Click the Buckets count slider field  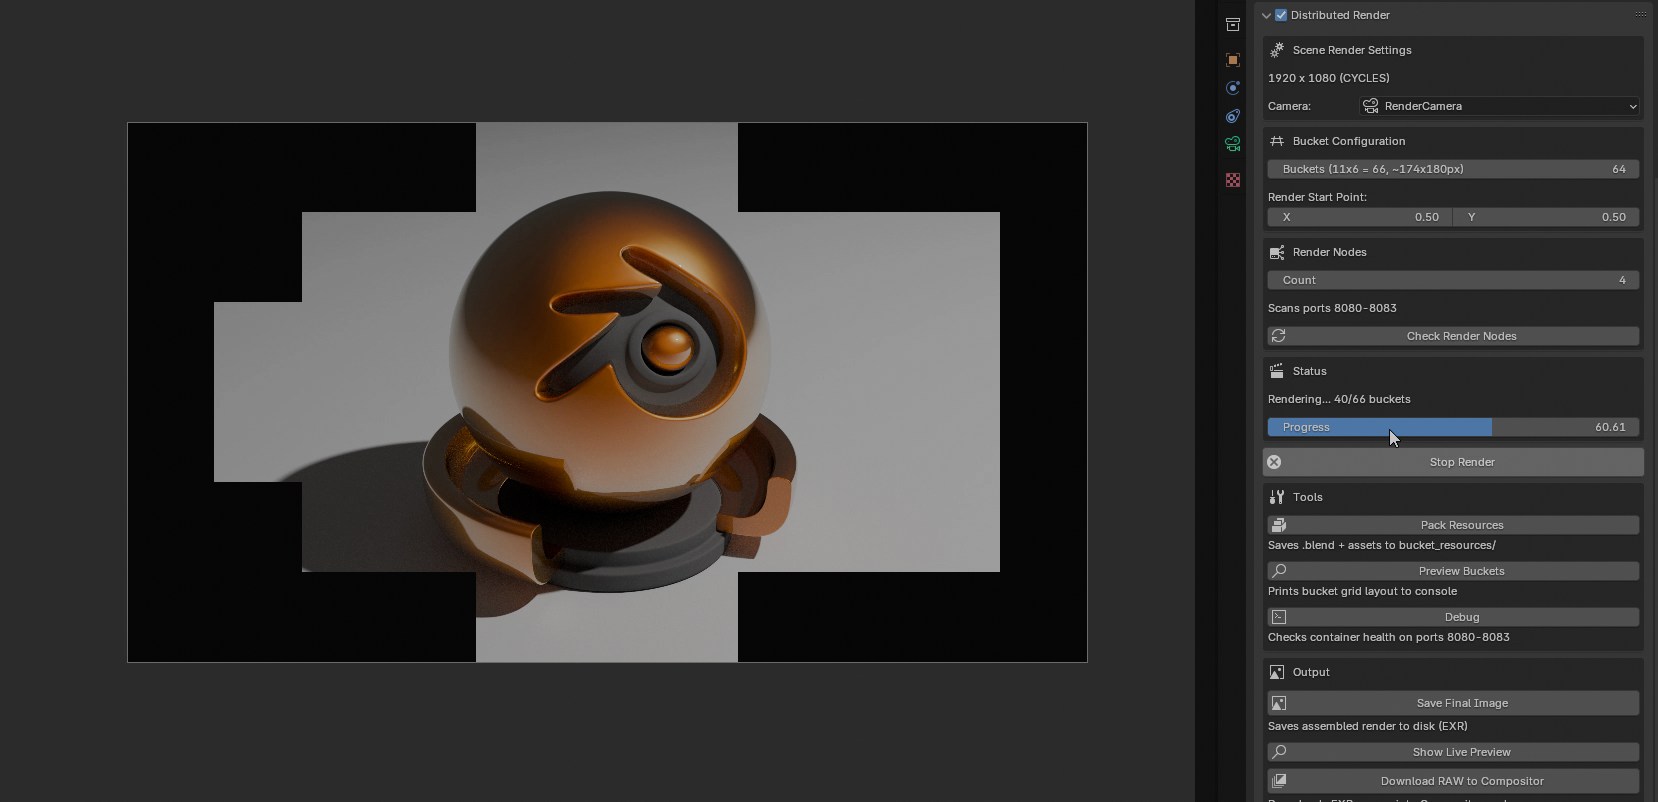coord(1453,169)
